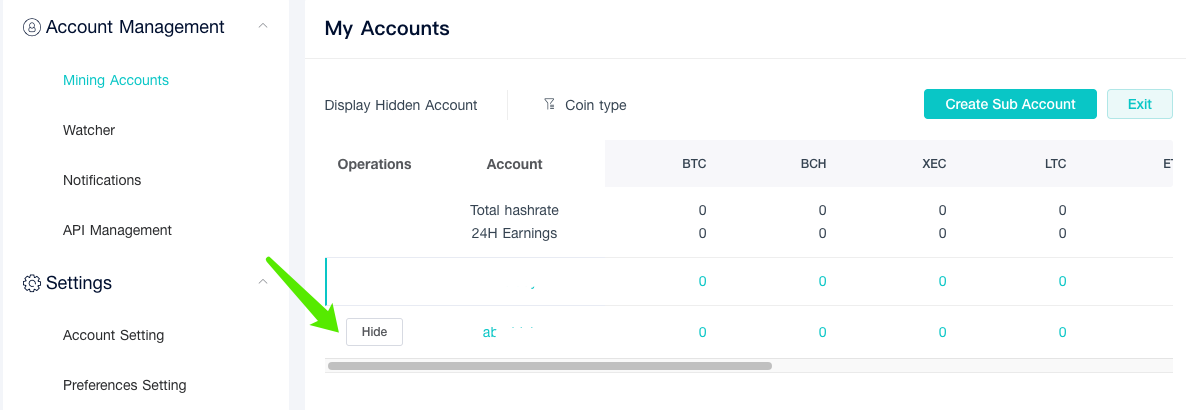Image resolution: width=1186 pixels, height=410 pixels.
Task: Open the Watcher menu item
Action: tap(88, 130)
